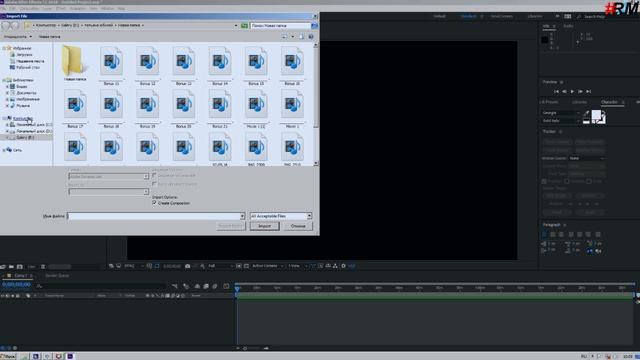Screen dimensions: 640x360
Task: Click the Новая папка toolbar button
Action: point(49,37)
